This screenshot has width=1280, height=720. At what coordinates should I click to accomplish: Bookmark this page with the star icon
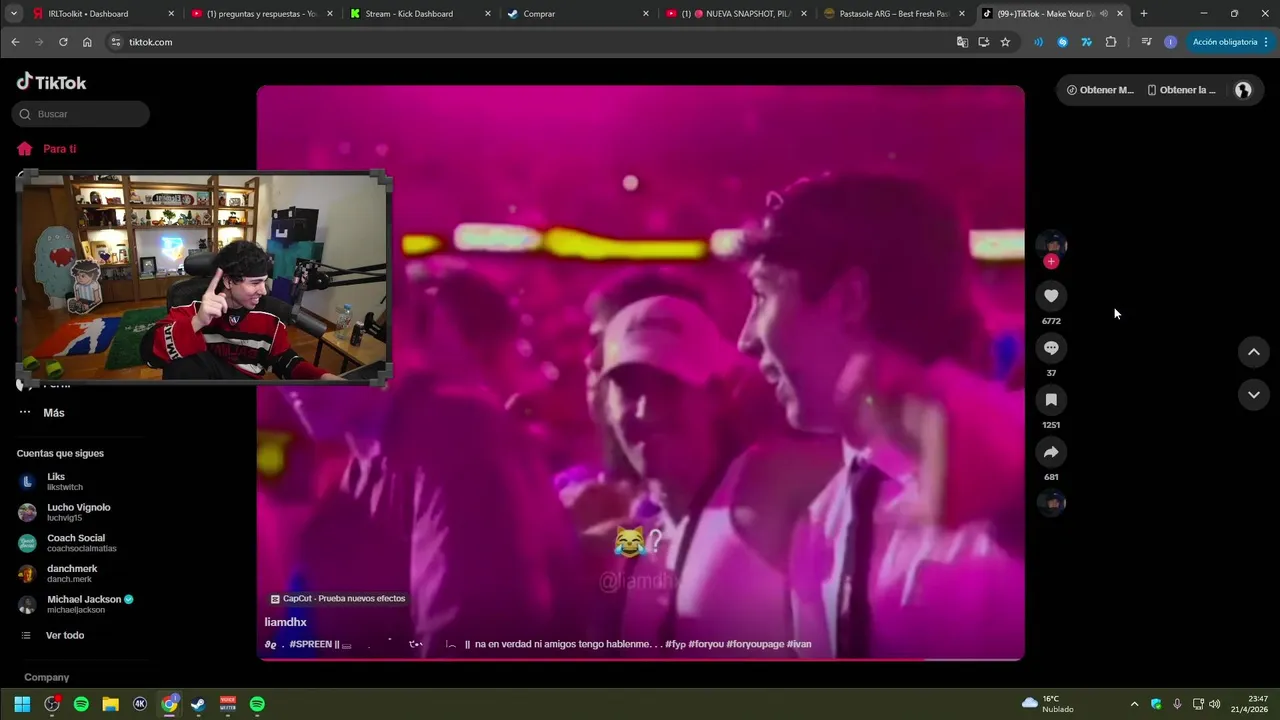1005,42
